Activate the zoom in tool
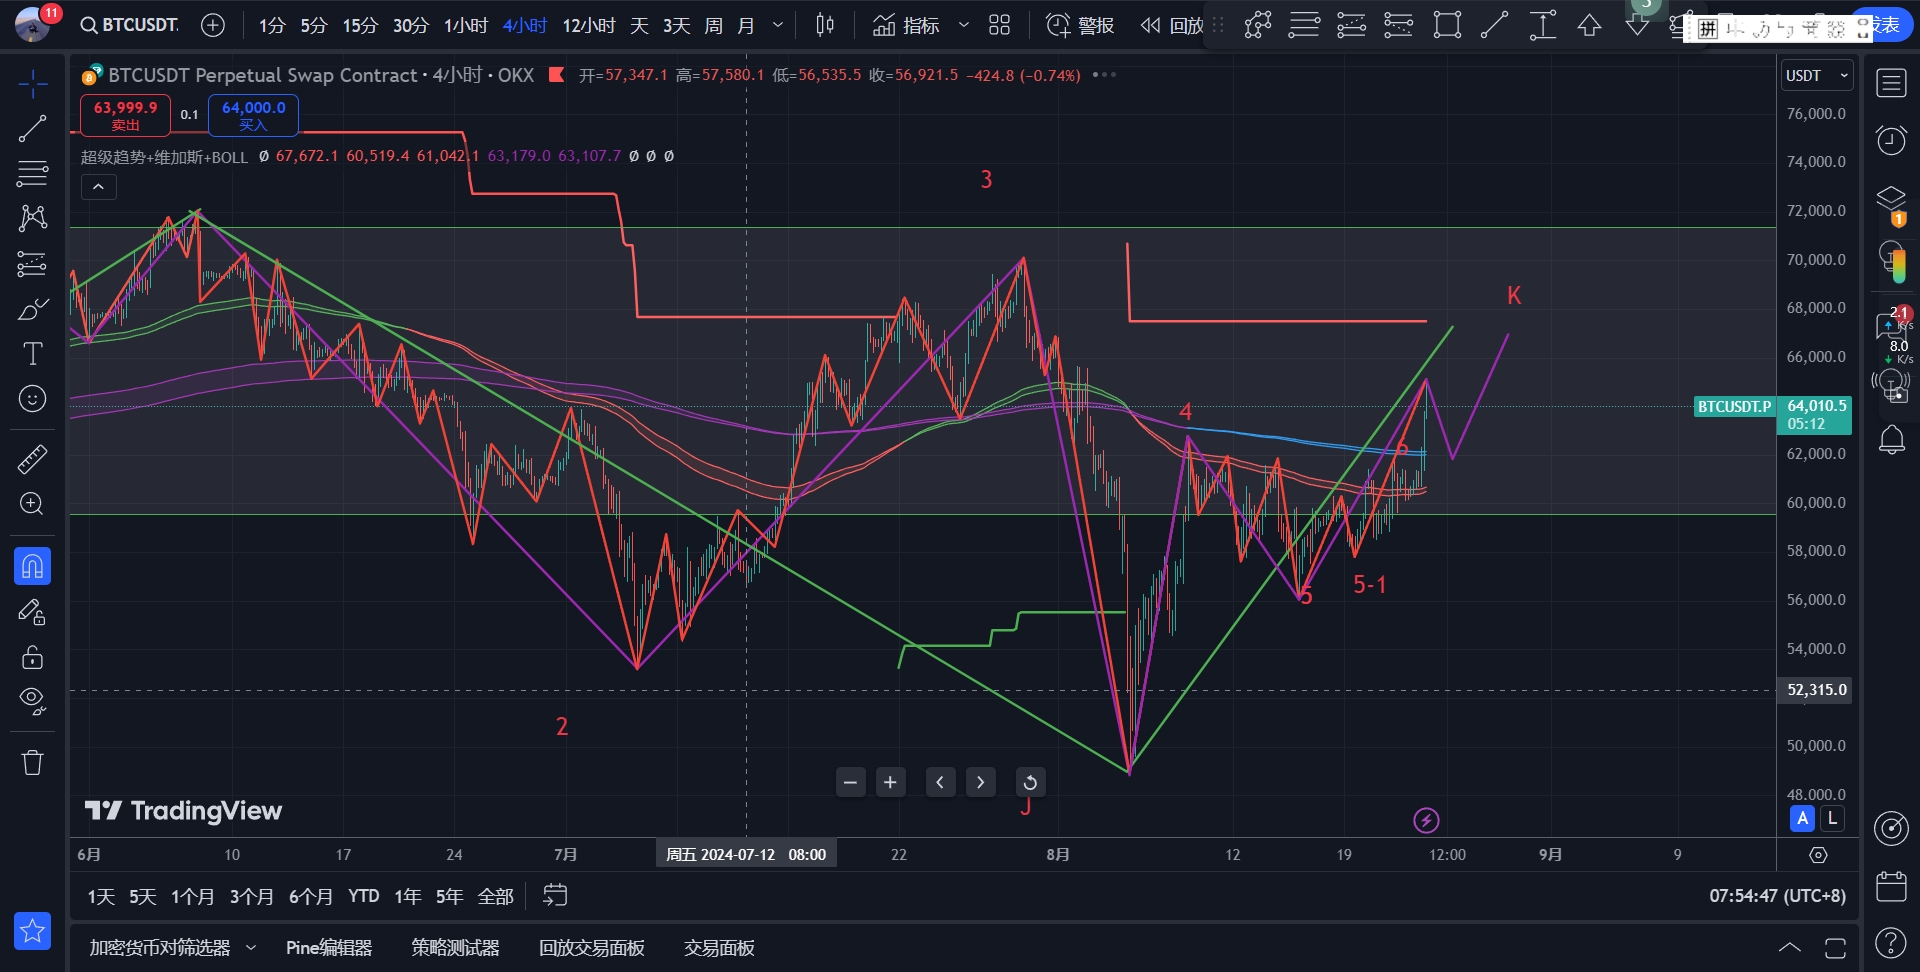1920x972 pixels. pyautogui.click(x=32, y=504)
